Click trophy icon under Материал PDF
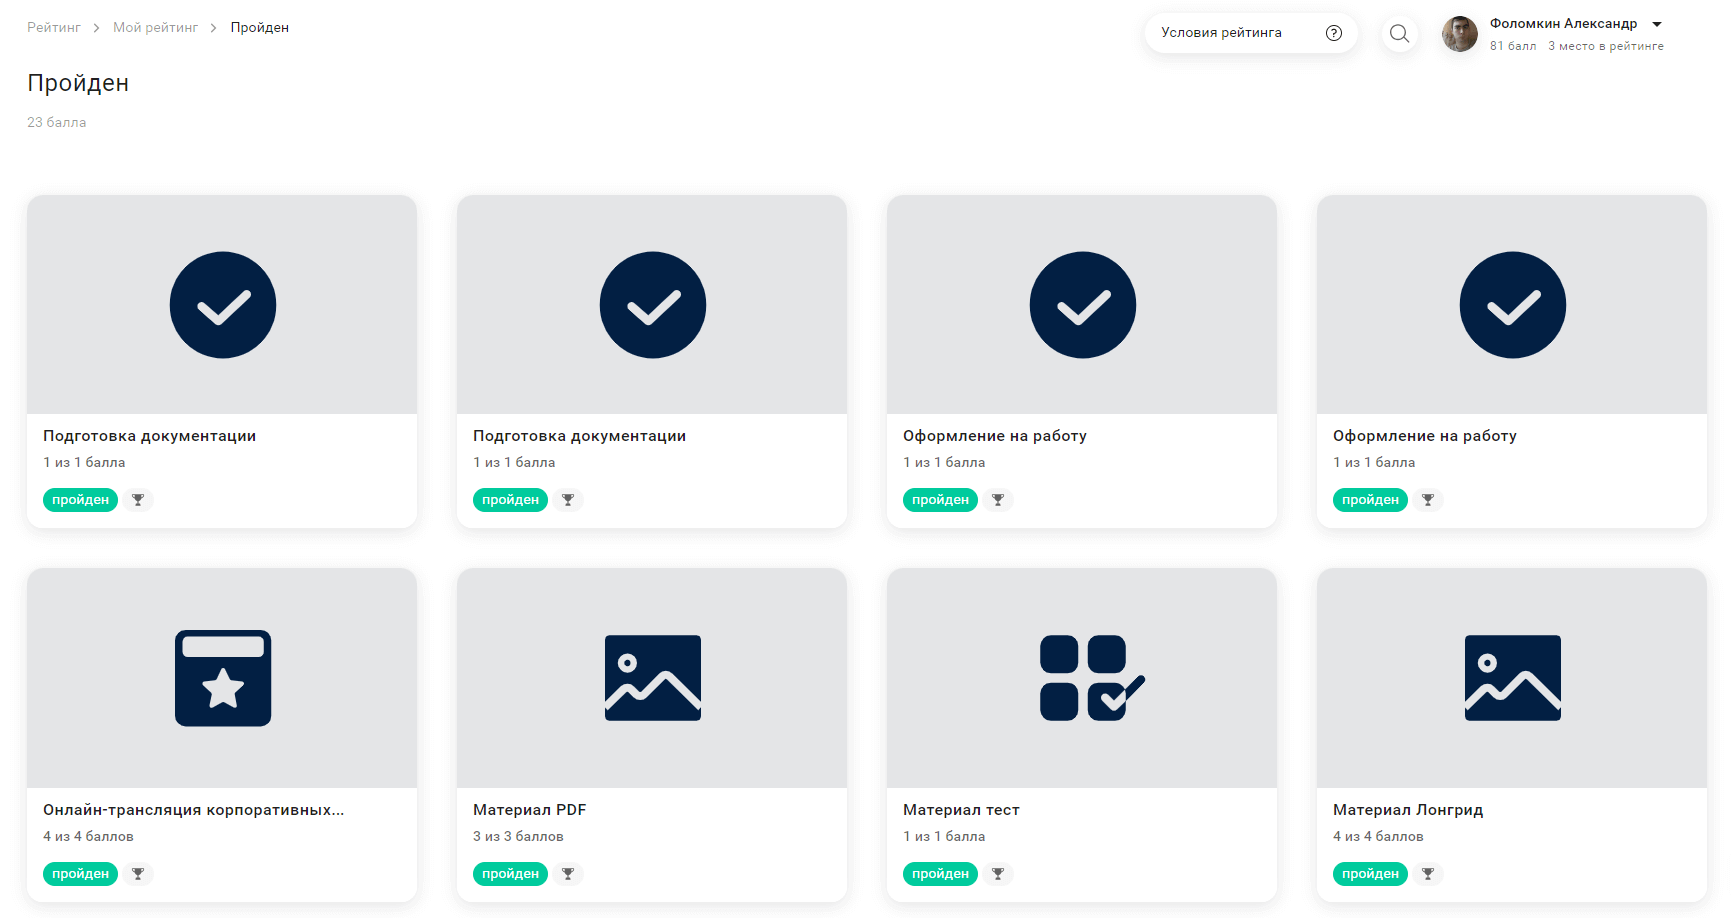 [x=568, y=874]
